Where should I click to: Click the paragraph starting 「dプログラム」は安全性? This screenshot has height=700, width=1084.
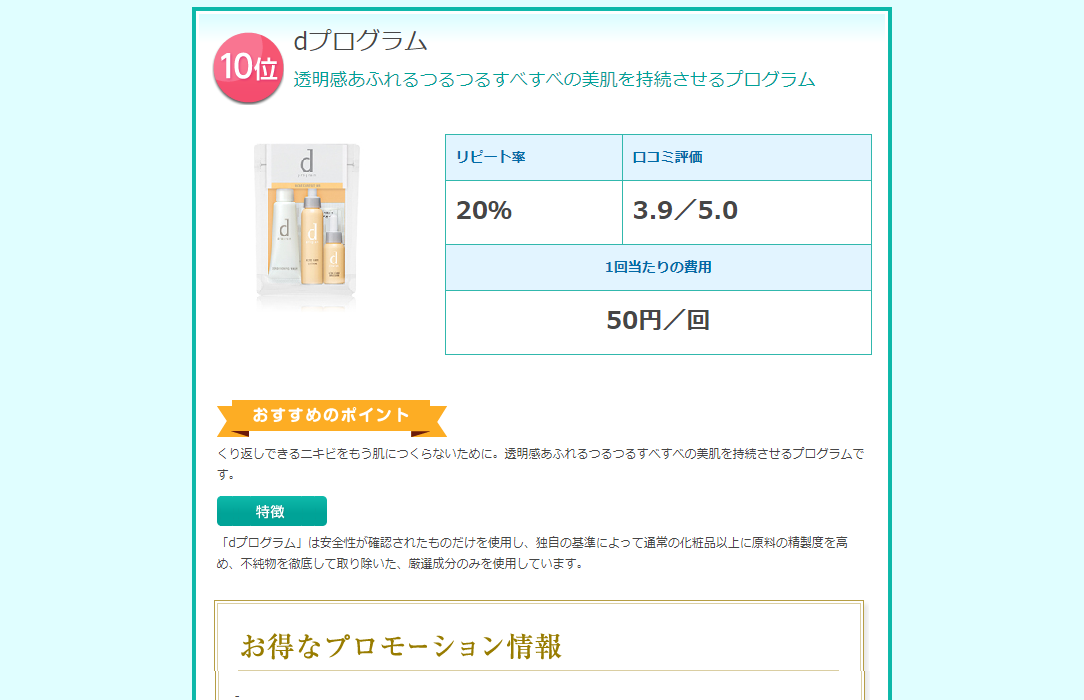pos(532,553)
